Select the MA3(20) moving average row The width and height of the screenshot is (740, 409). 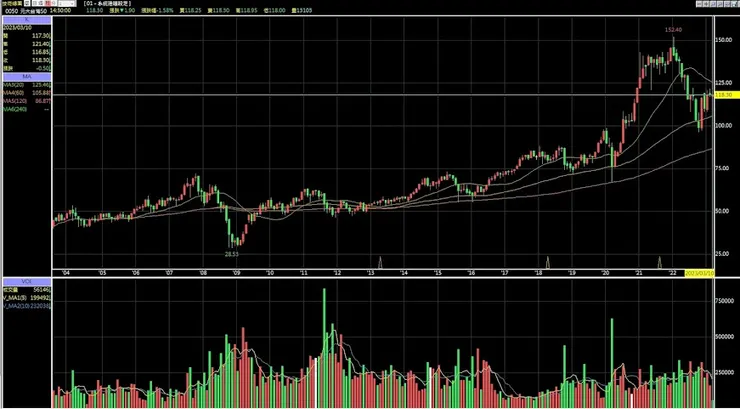[27, 84]
